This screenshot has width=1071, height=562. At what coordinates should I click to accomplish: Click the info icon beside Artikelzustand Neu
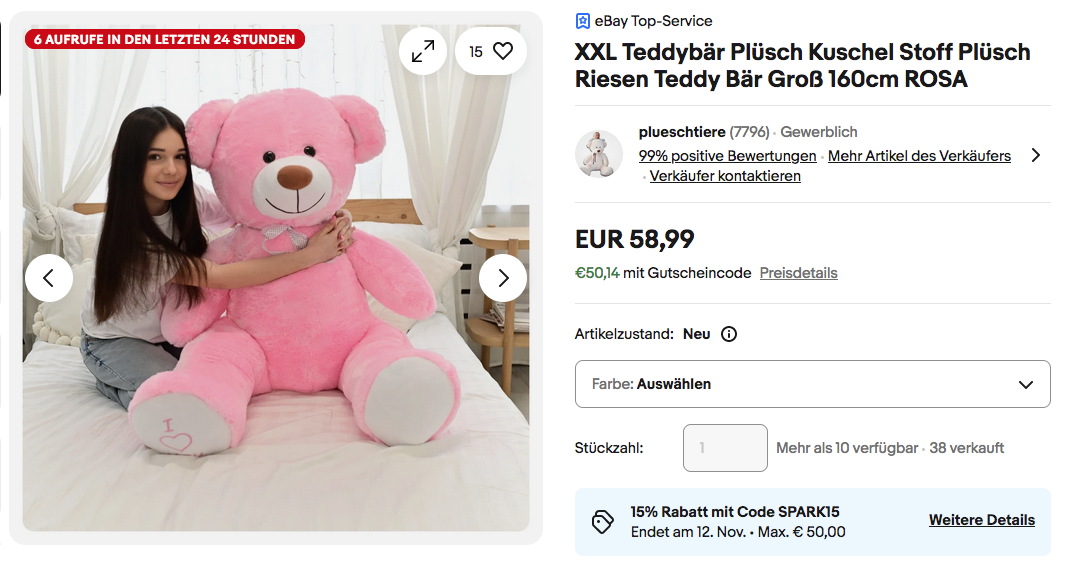[729, 334]
